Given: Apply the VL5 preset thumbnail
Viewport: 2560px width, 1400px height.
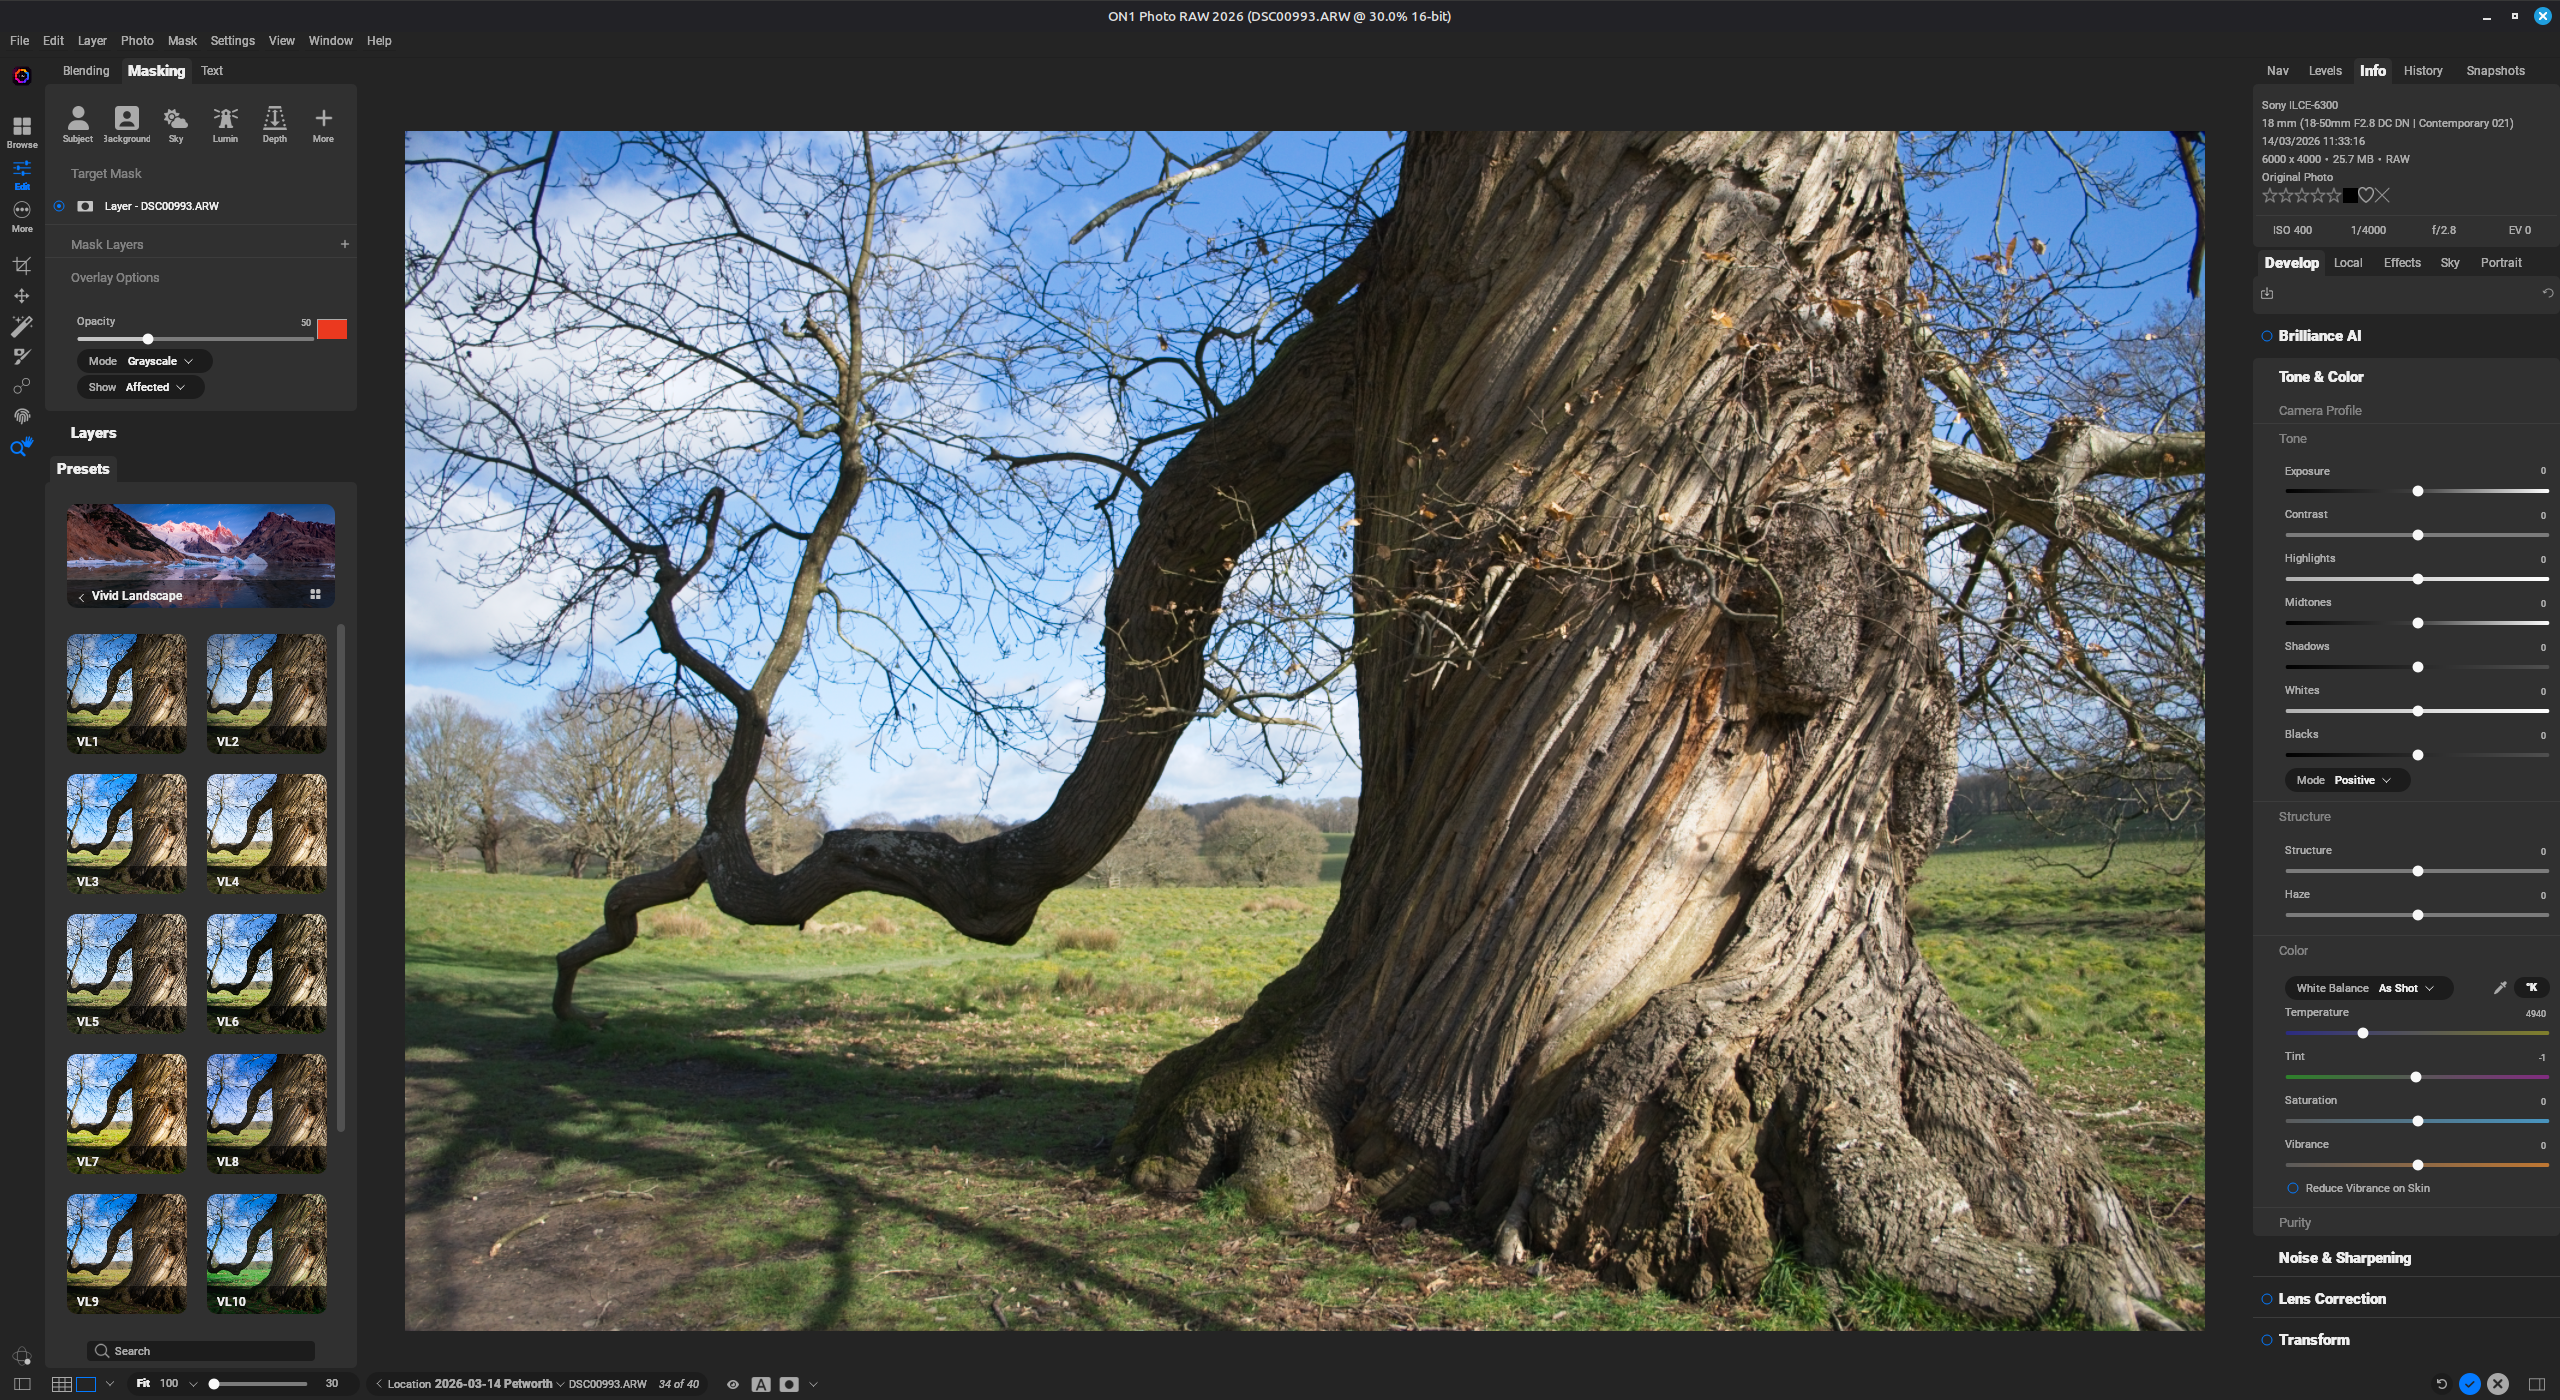Looking at the screenshot, I should tap(126, 972).
